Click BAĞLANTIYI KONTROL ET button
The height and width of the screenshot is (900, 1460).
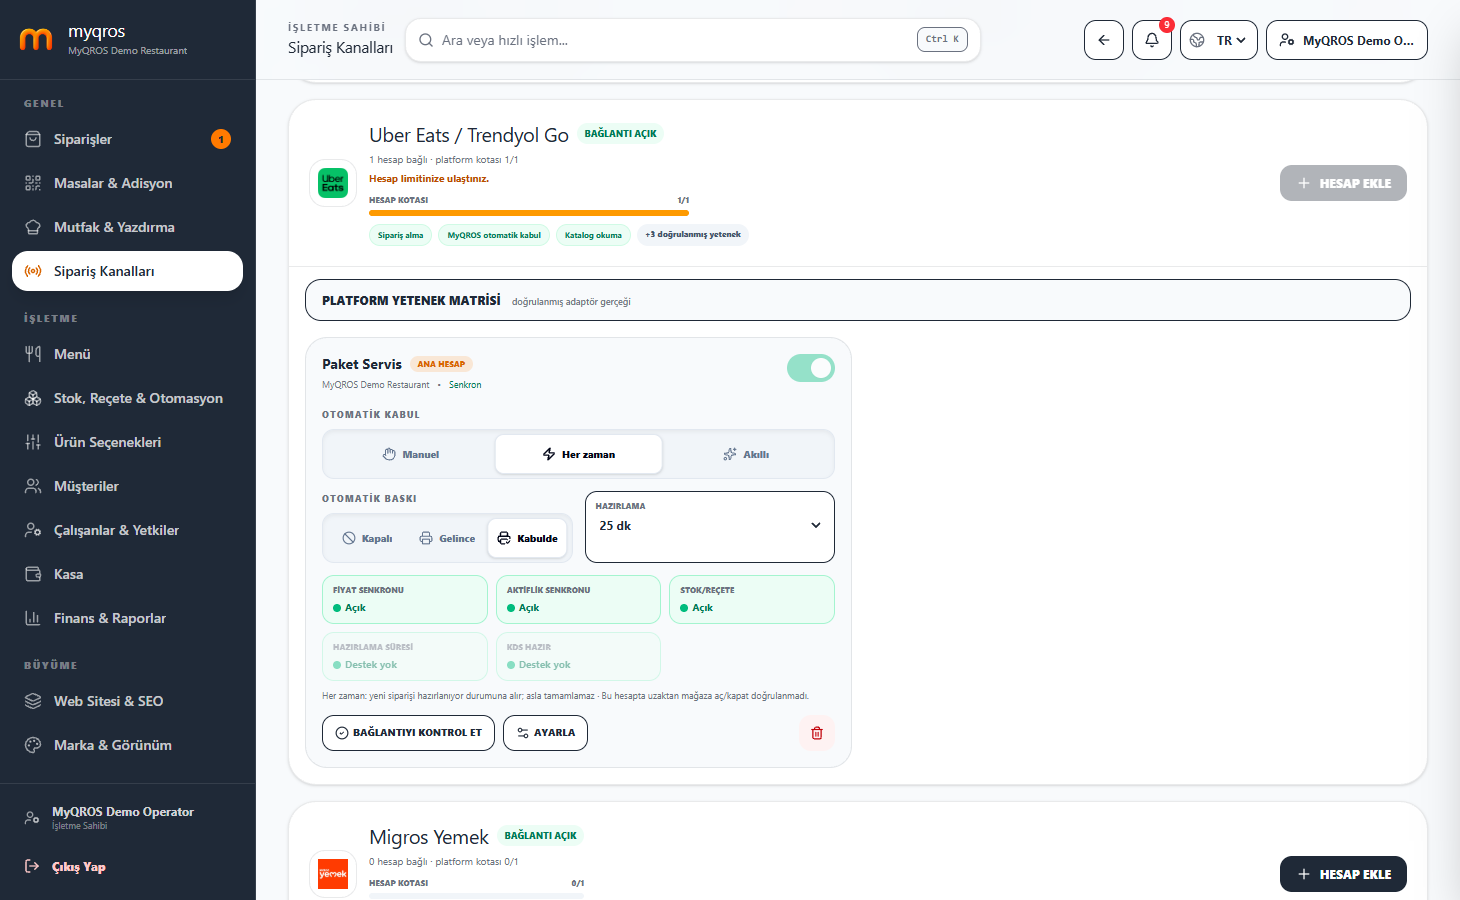coord(408,733)
